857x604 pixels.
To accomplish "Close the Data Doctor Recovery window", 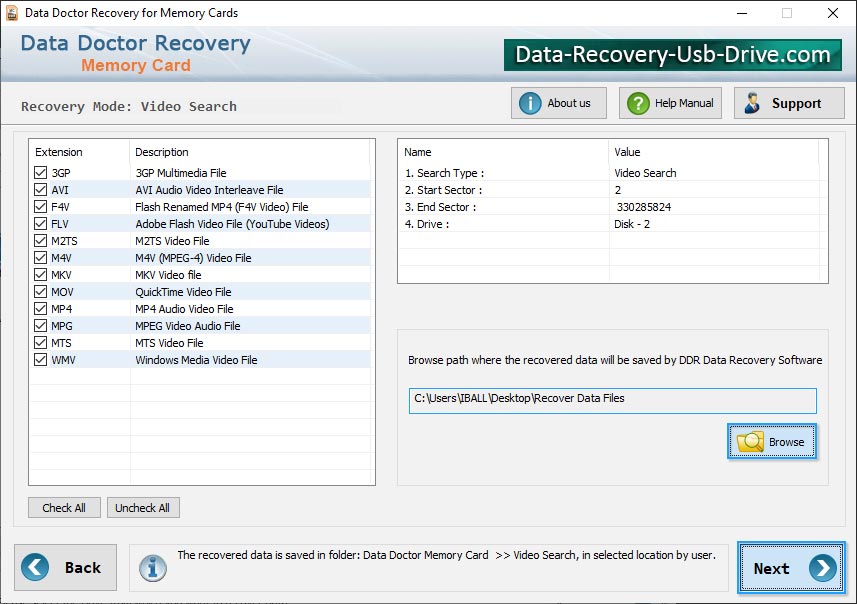I will [832, 13].
